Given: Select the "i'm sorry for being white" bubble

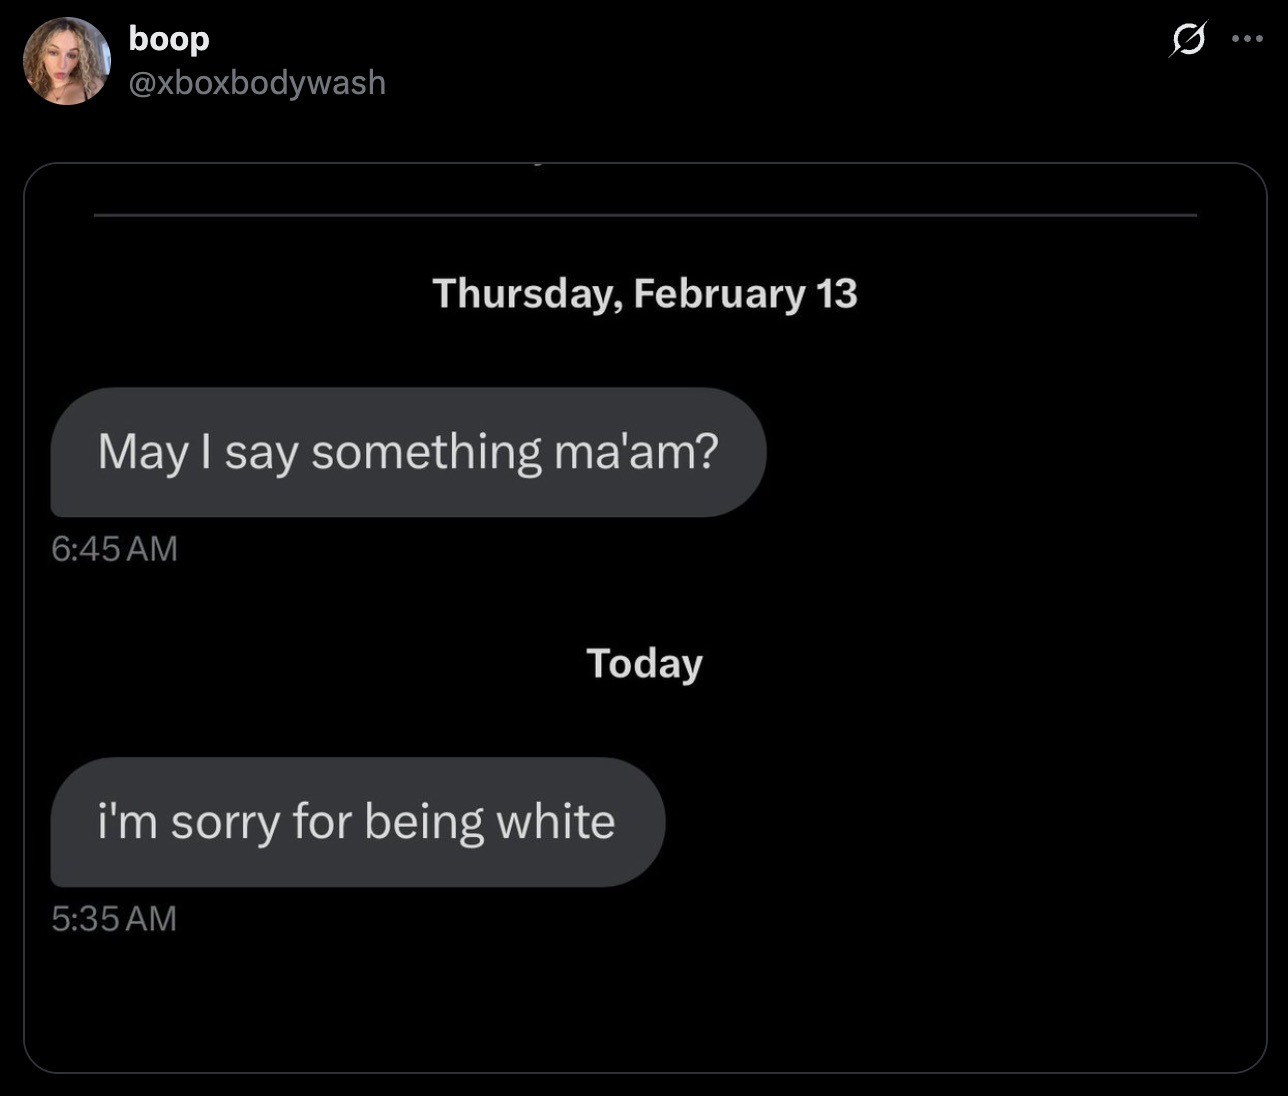Looking at the screenshot, I should coord(357,822).
